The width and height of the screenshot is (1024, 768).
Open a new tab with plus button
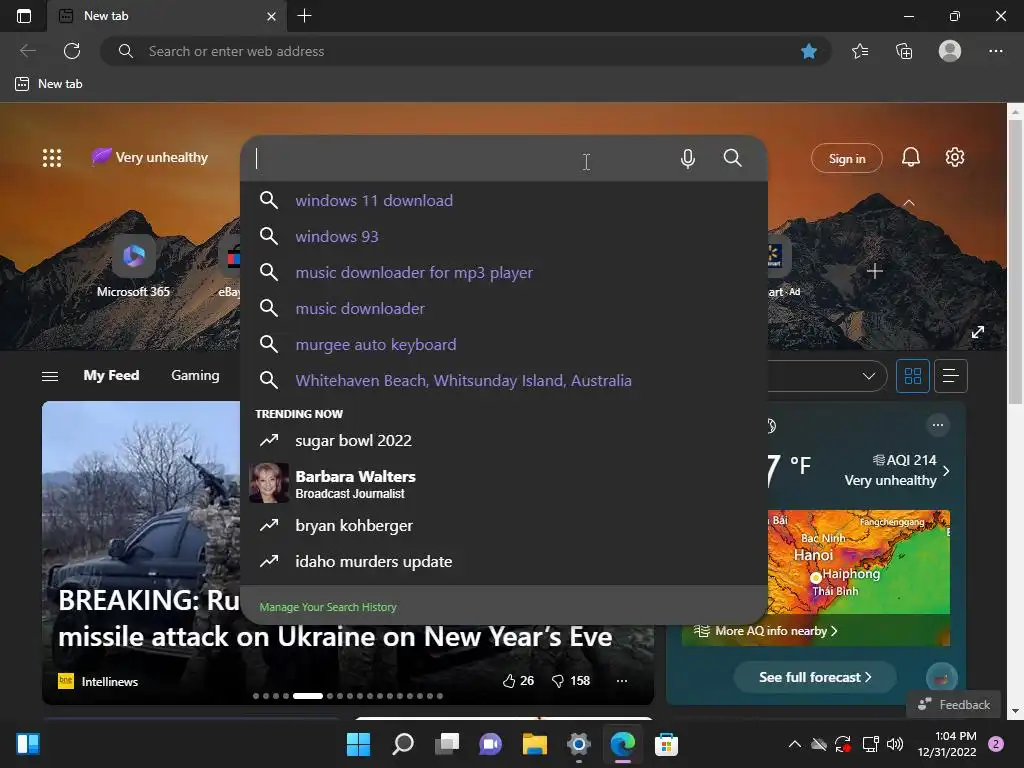(x=304, y=16)
